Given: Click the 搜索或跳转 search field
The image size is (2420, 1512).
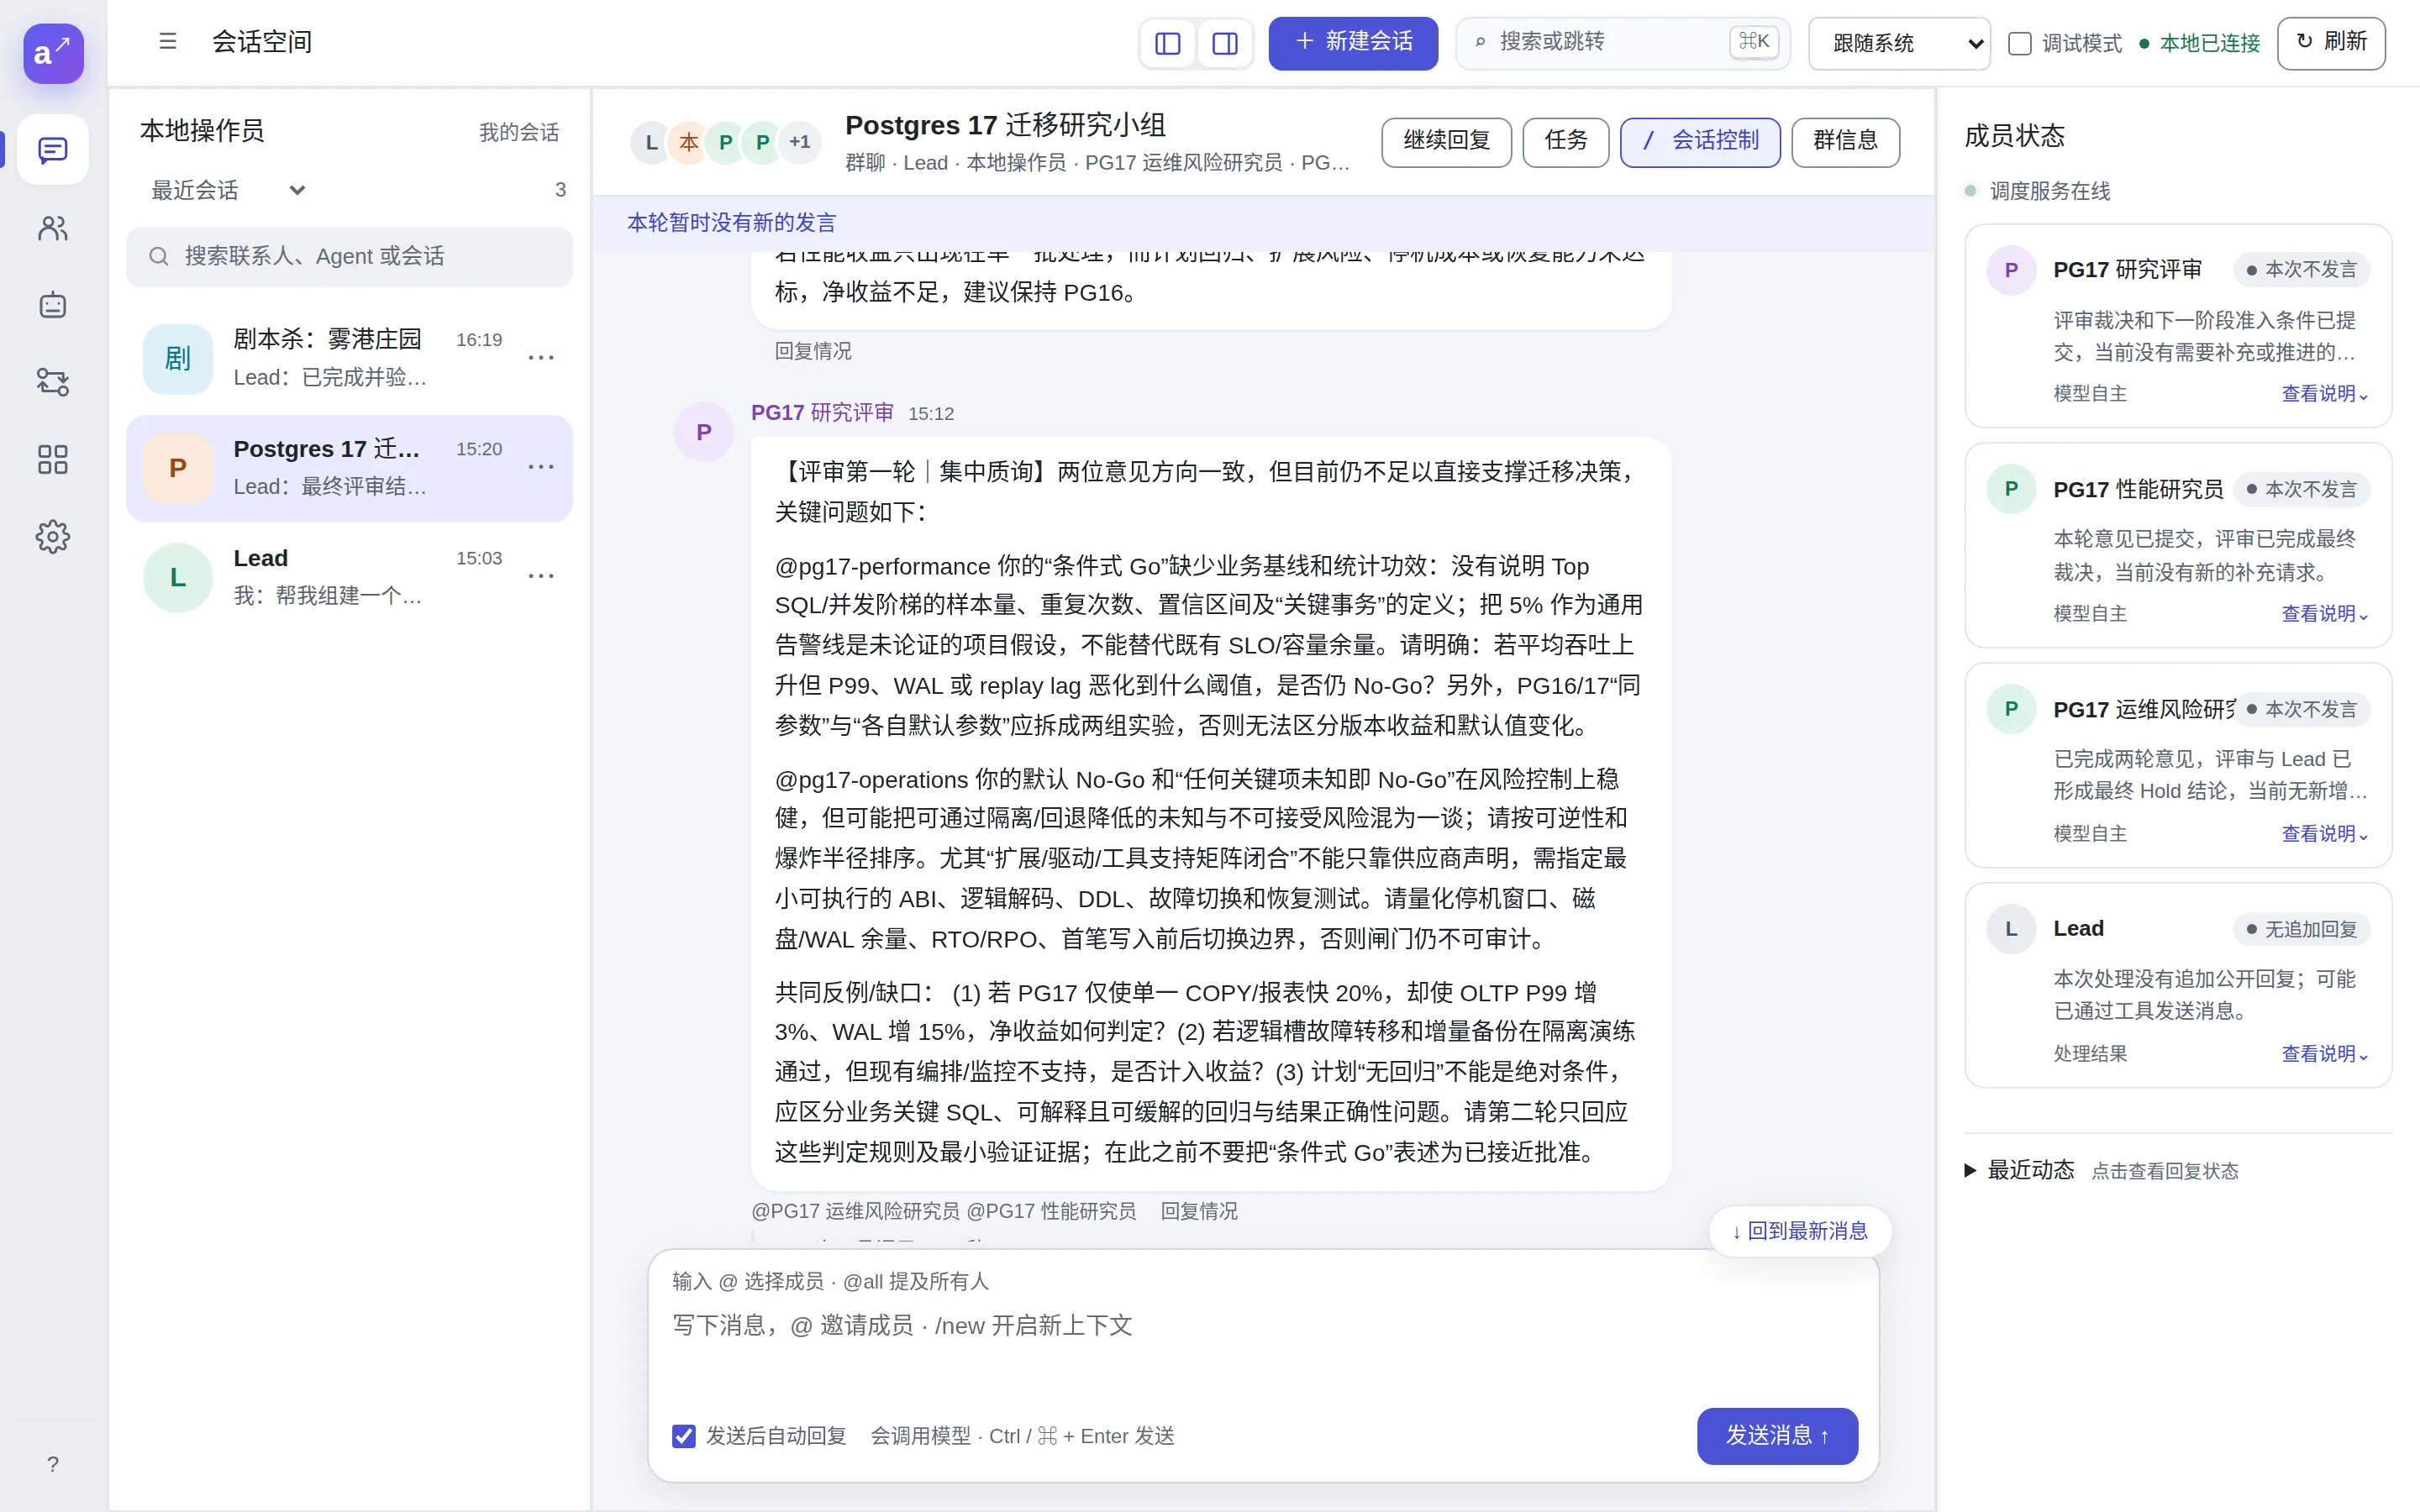Looking at the screenshot, I should pos(1622,43).
